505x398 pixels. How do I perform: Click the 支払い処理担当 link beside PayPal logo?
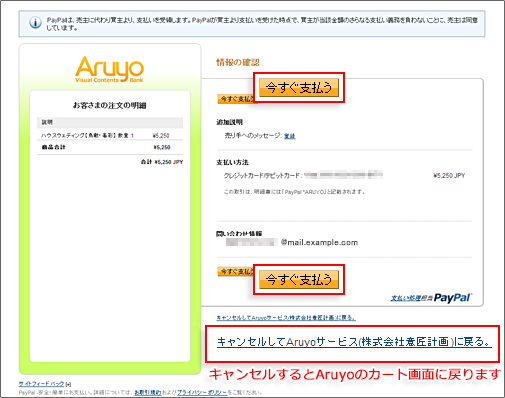point(411,298)
